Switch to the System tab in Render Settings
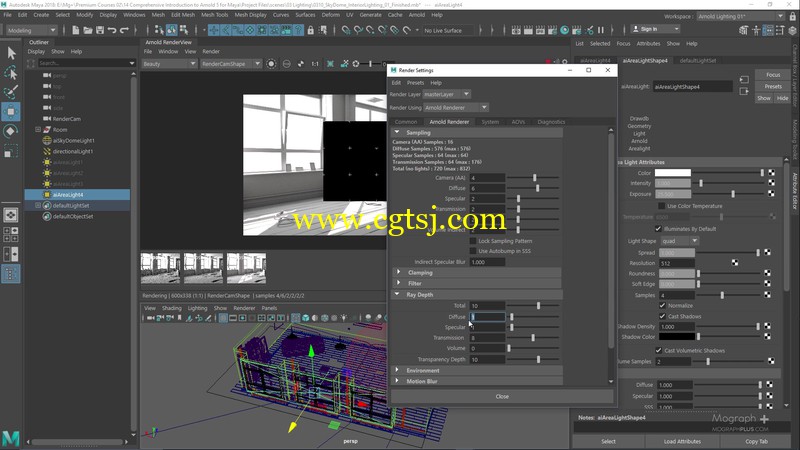 coord(490,122)
